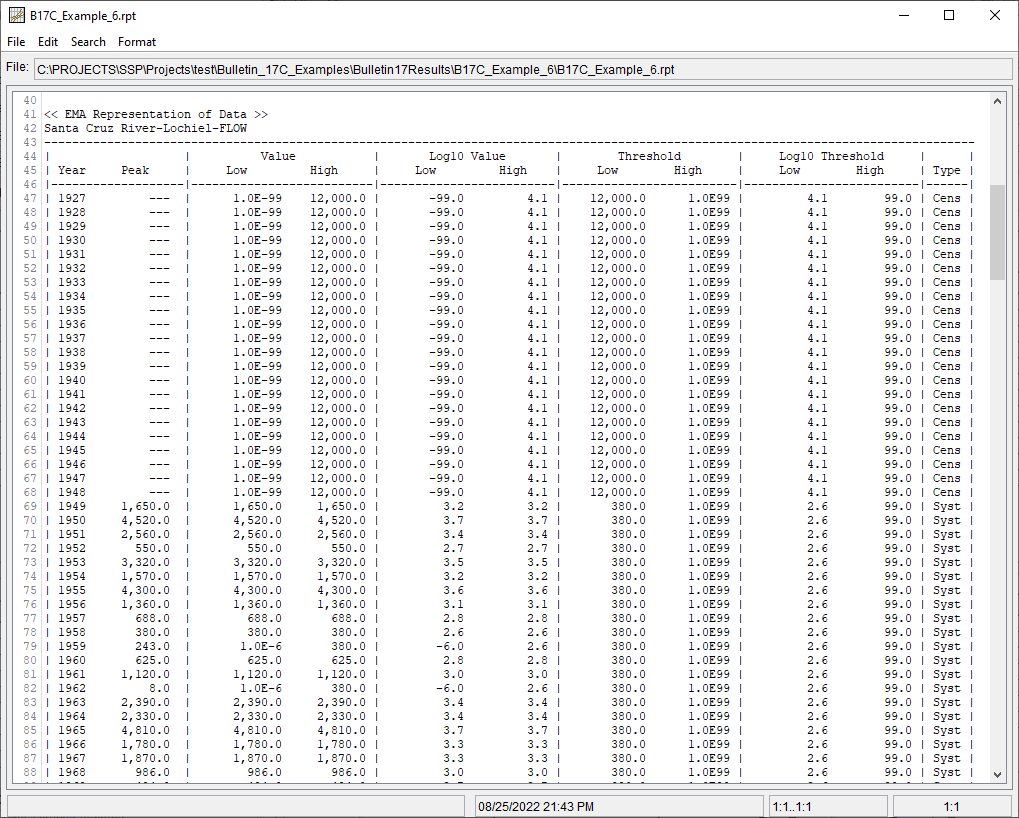Screen dimensions: 1019x818
Task: Click year 1940 in the table
Action: click(x=71, y=380)
